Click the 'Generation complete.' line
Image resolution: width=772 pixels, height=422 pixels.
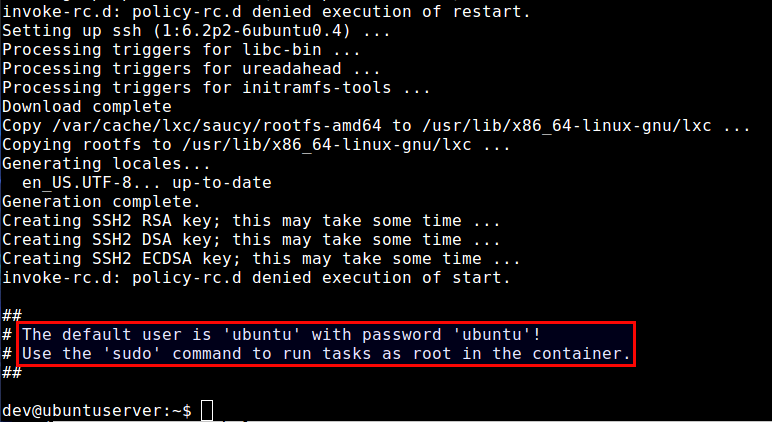click(x=101, y=202)
